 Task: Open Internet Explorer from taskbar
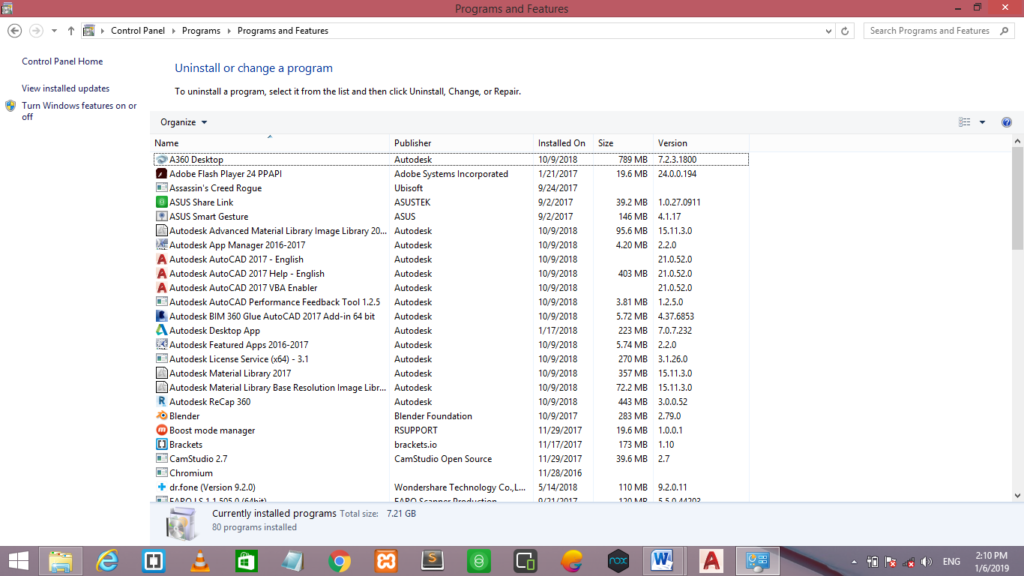click(x=107, y=561)
